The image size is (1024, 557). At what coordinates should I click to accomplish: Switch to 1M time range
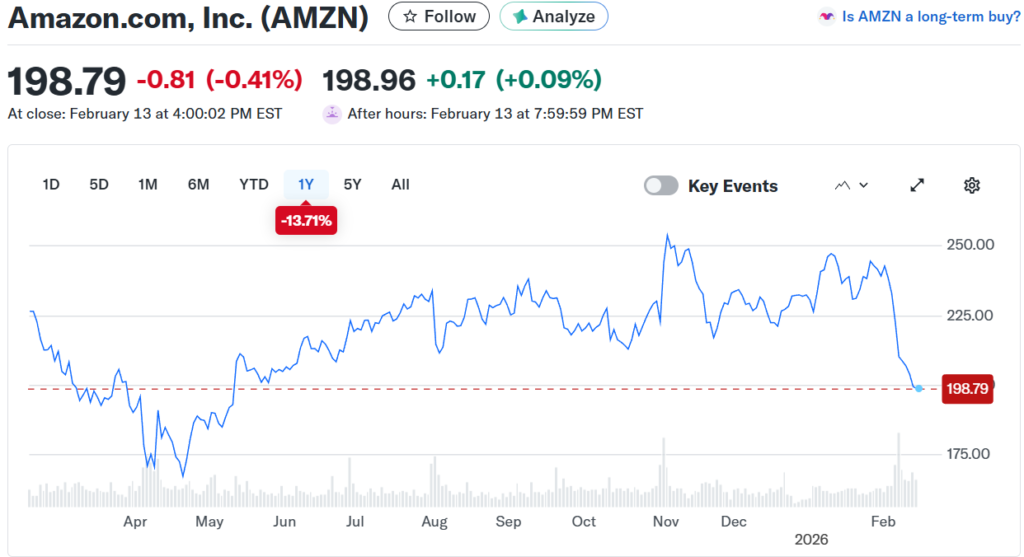click(x=148, y=184)
